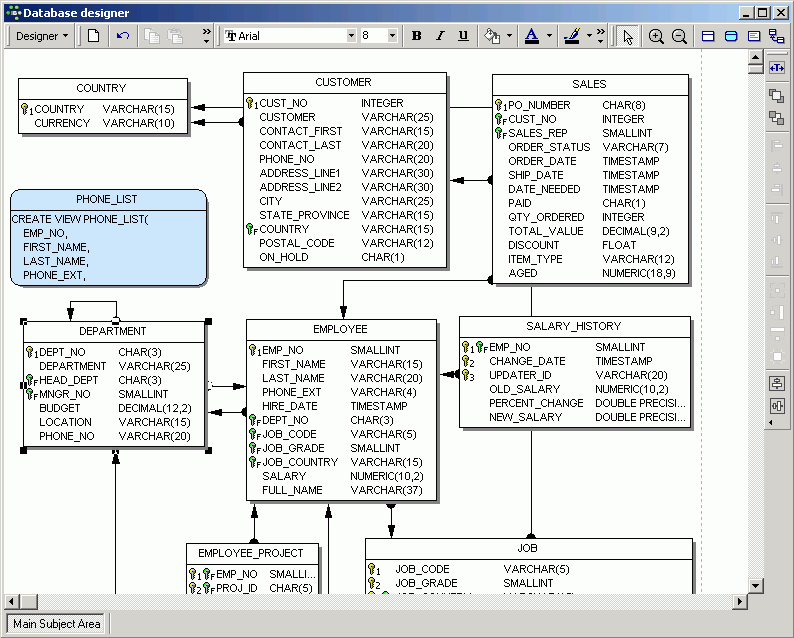Click the Add Note tool button

point(754,36)
